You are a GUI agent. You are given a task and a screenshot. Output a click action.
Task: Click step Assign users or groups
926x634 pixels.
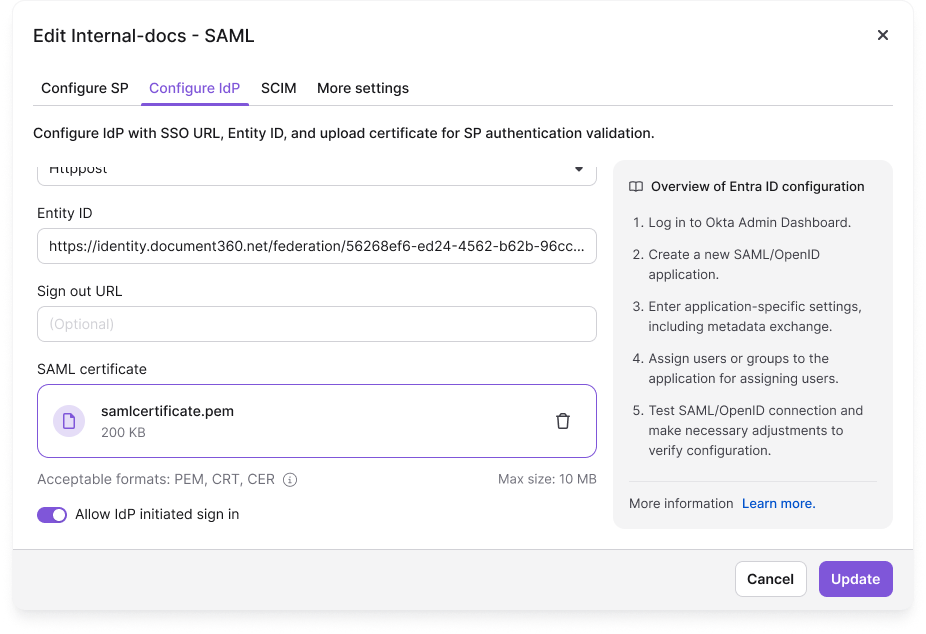pos(744,368)
